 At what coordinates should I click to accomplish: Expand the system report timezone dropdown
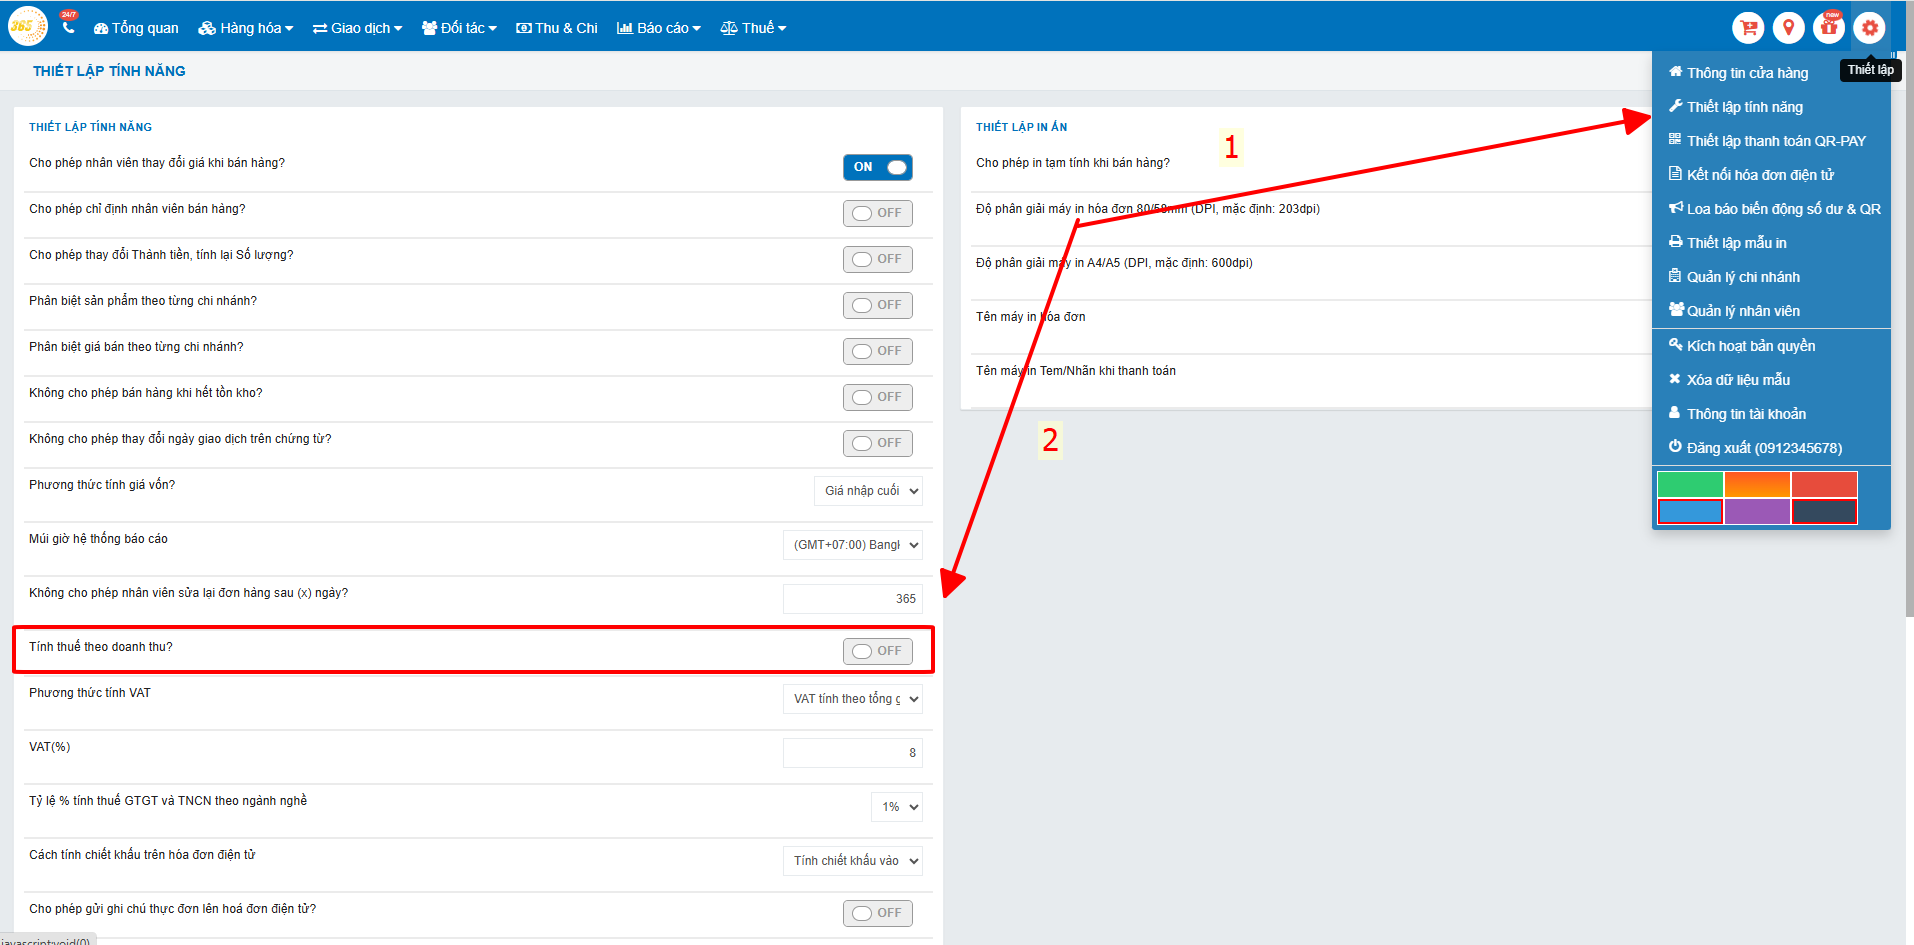[x=852, y=545]
